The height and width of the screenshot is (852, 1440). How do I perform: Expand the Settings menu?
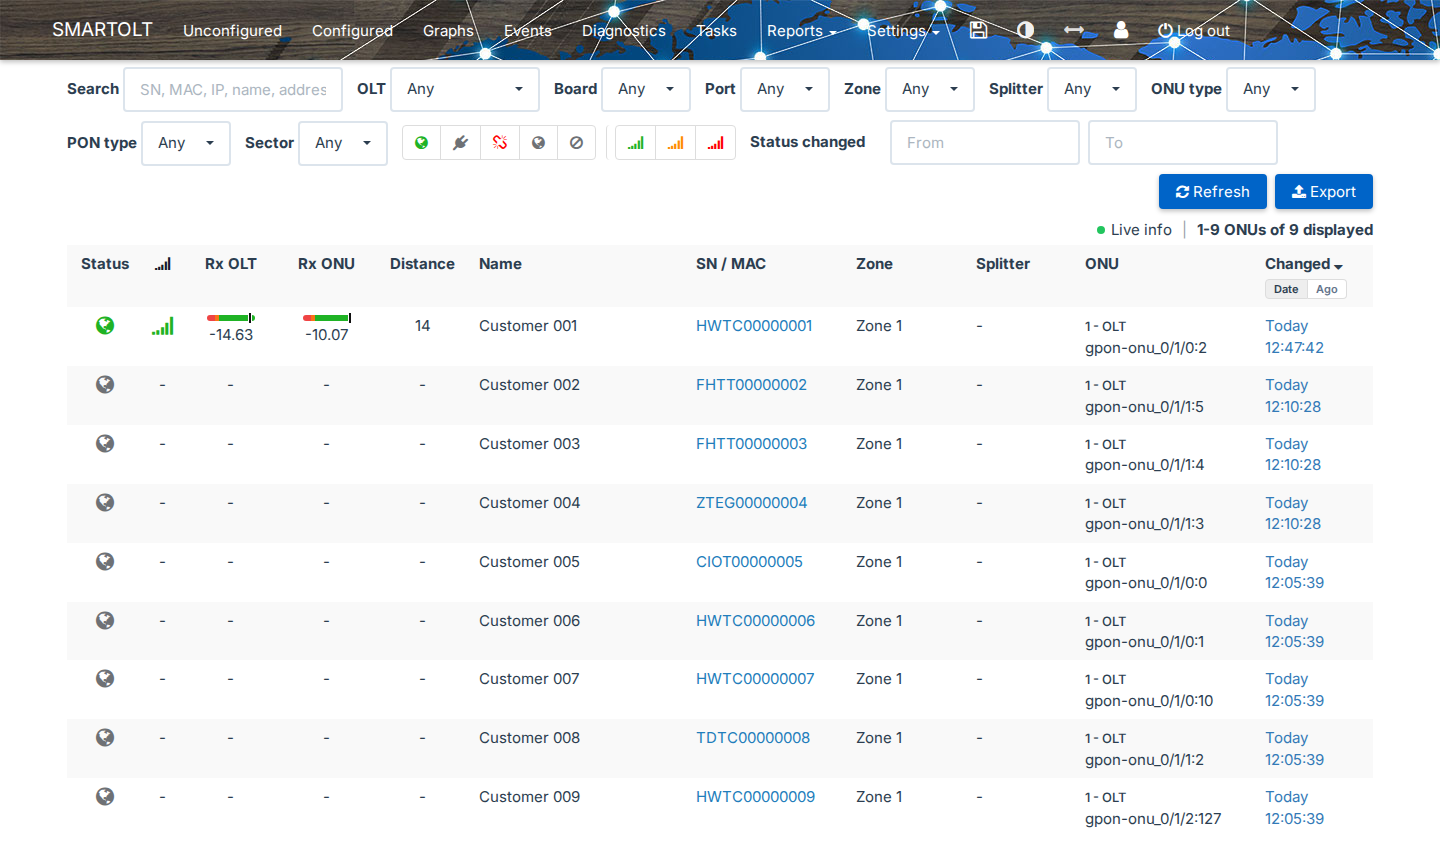[903, 30]
